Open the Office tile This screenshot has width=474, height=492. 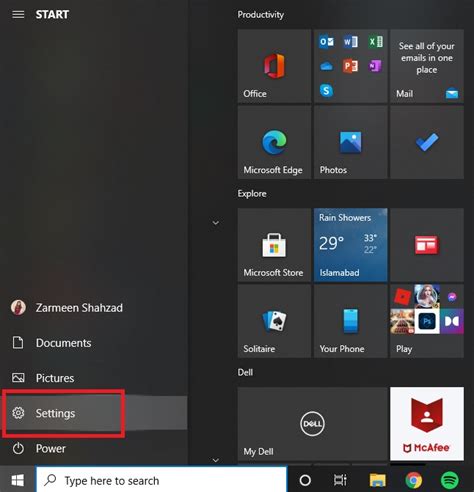point(274,66)
